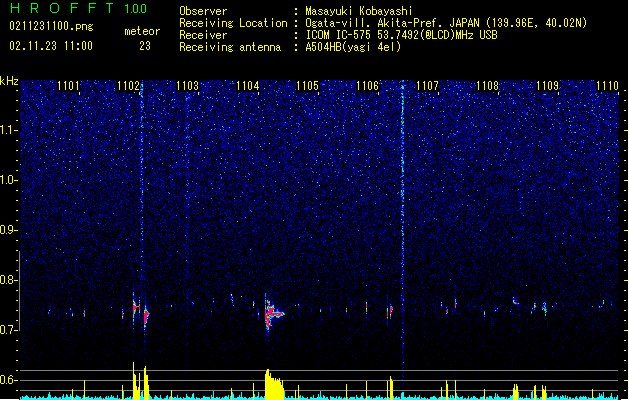Screen dimensions: 629x400
Task: Click the 0.6 kHz axis label
Action: [9, 380]
